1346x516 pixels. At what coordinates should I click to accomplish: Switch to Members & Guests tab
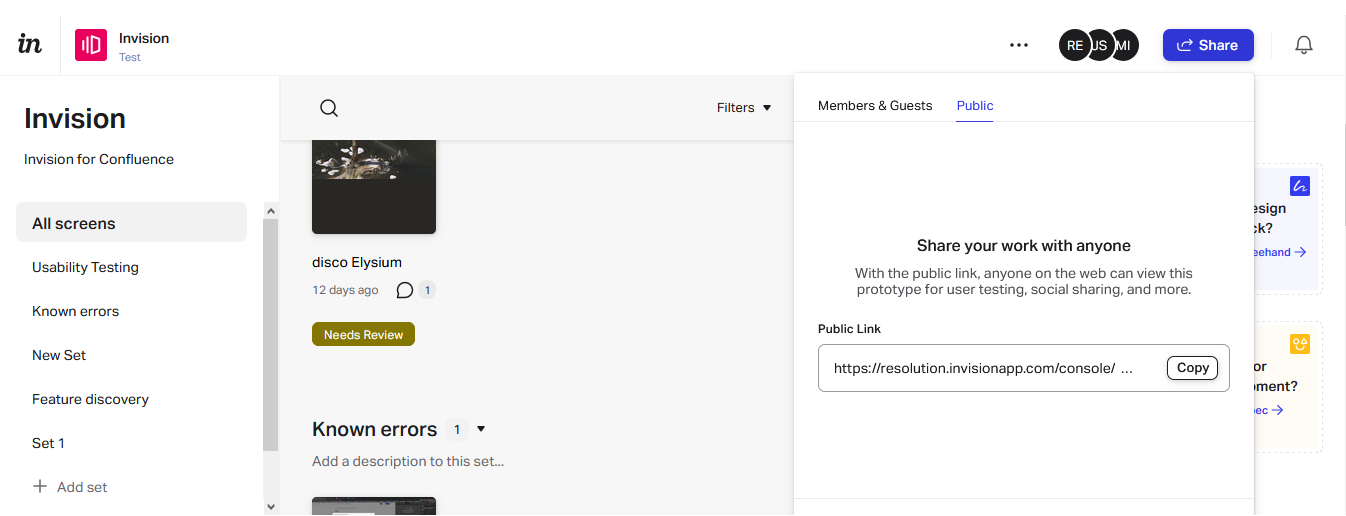point(875,106)
